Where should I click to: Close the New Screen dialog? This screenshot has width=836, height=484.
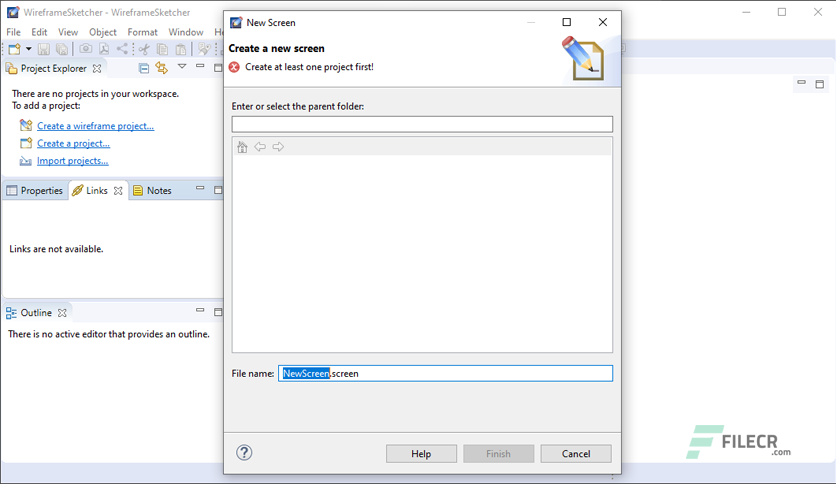pyautogui.click(x=602, y=22)
